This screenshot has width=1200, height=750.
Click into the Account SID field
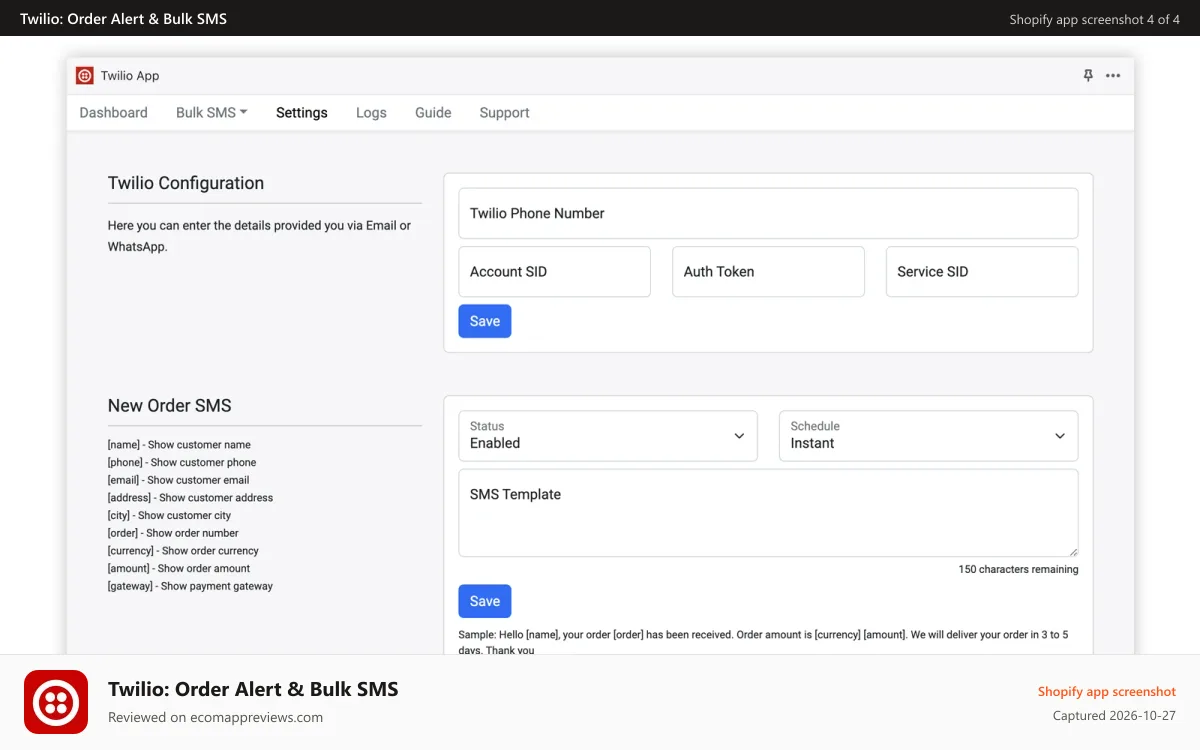coord(554,272)
